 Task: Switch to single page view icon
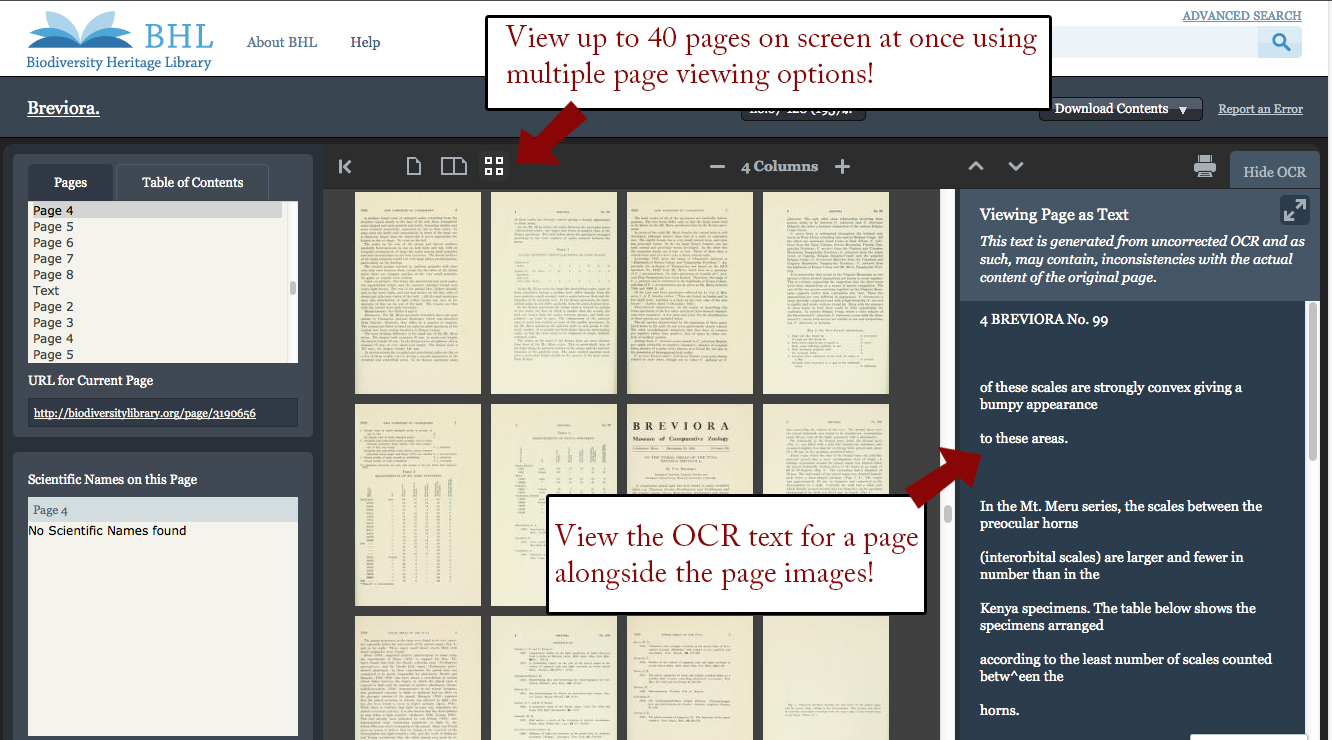(x=414, y=167)
